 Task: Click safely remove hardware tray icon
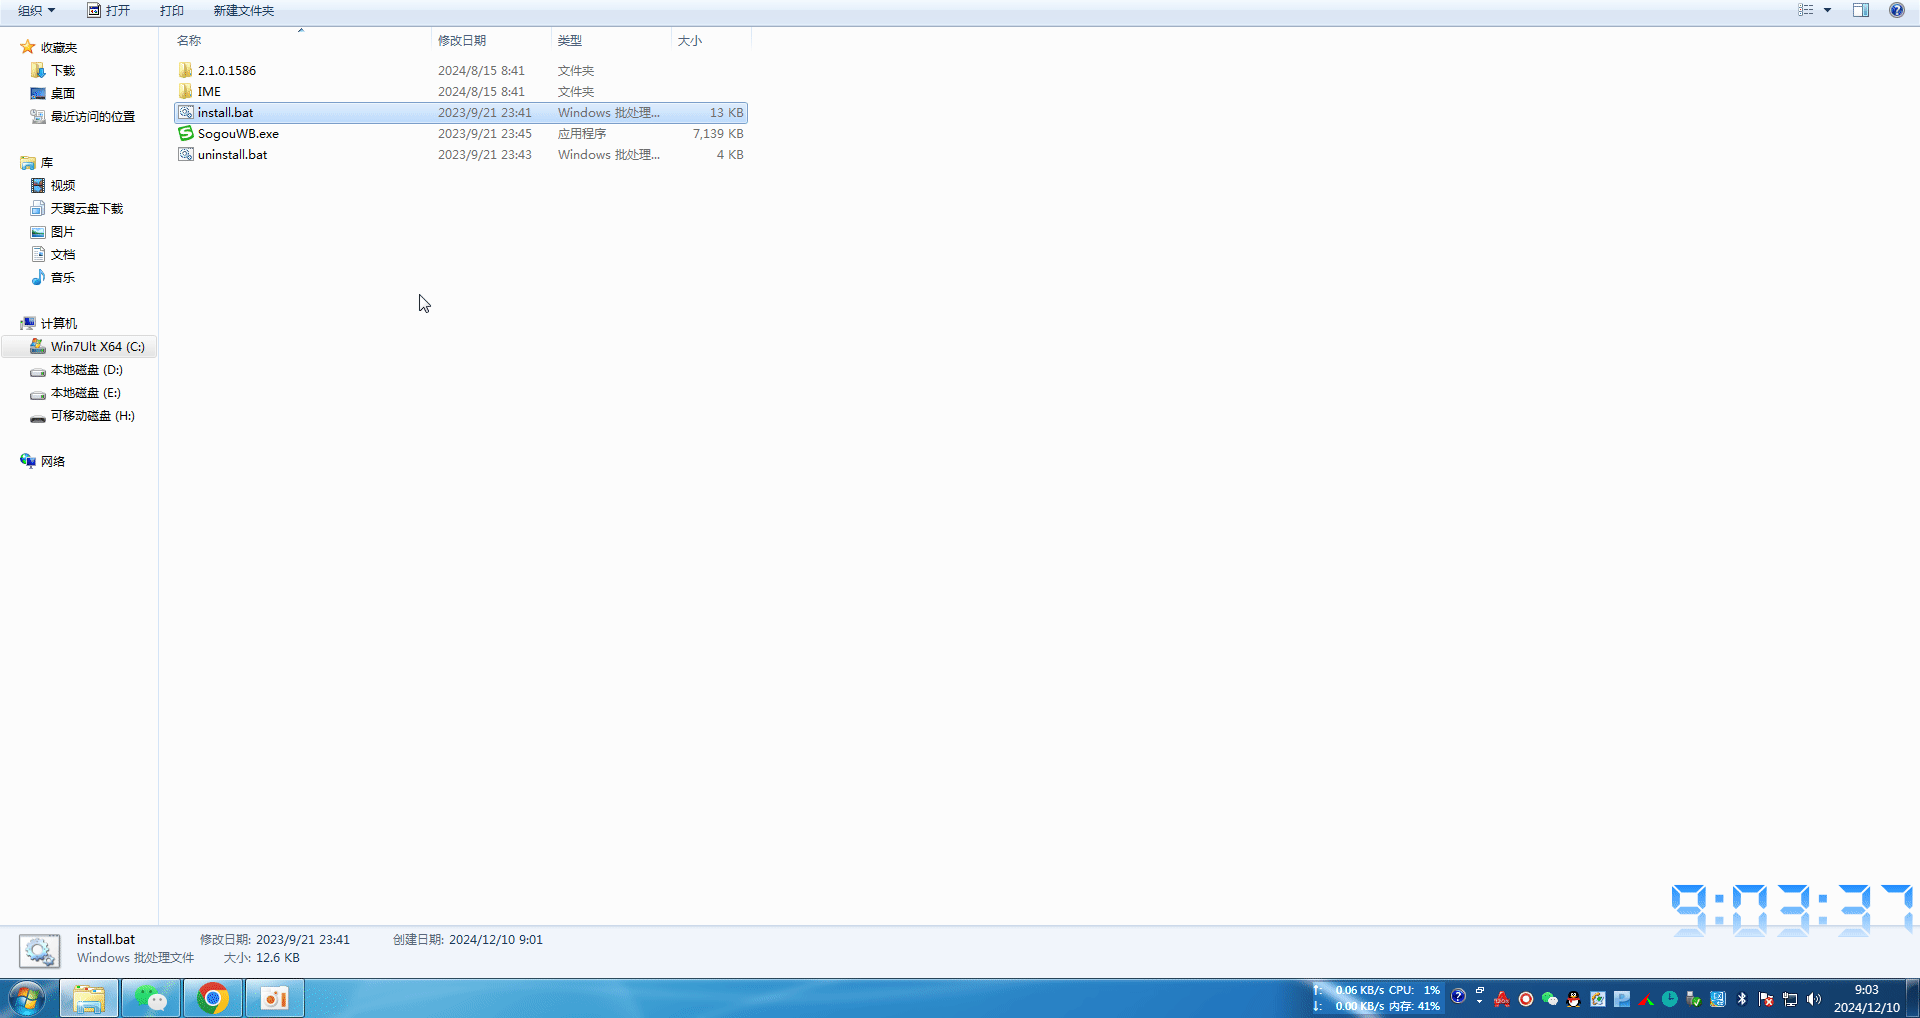tap(1694, 999)
